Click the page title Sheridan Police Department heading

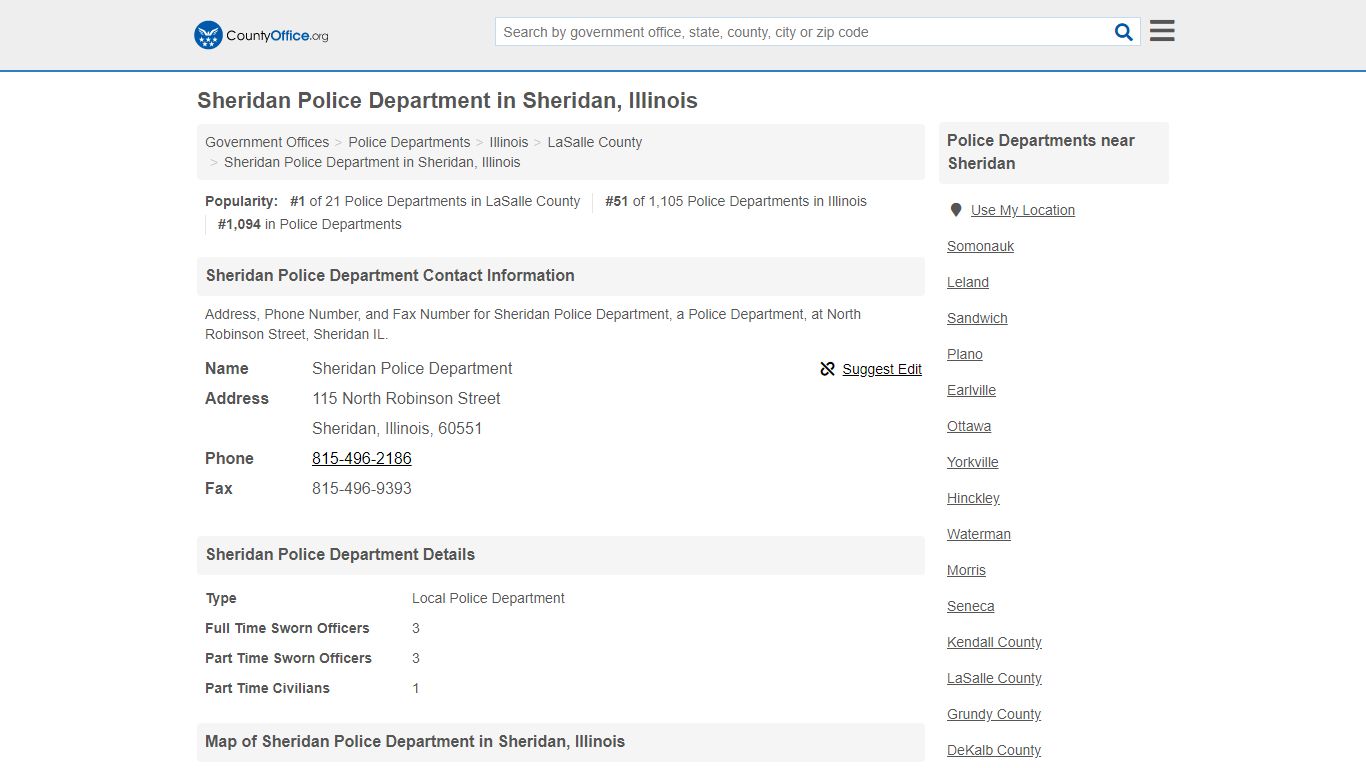click(447, 101)
